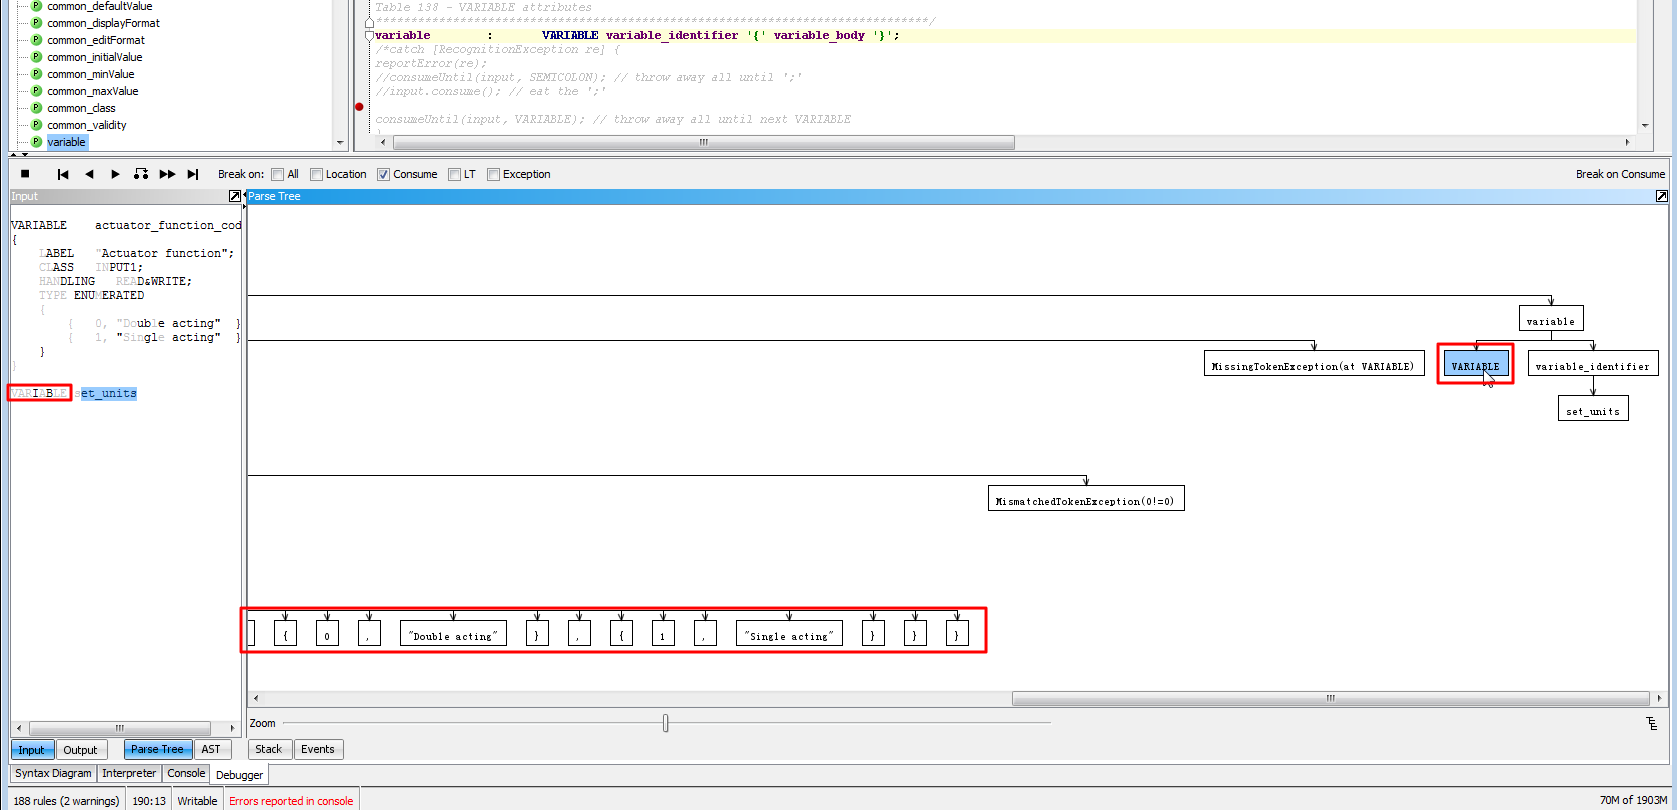The image size is (1677, 810).
Task: Click the "188 rules (2 warnings)" status
Action: 66,801
